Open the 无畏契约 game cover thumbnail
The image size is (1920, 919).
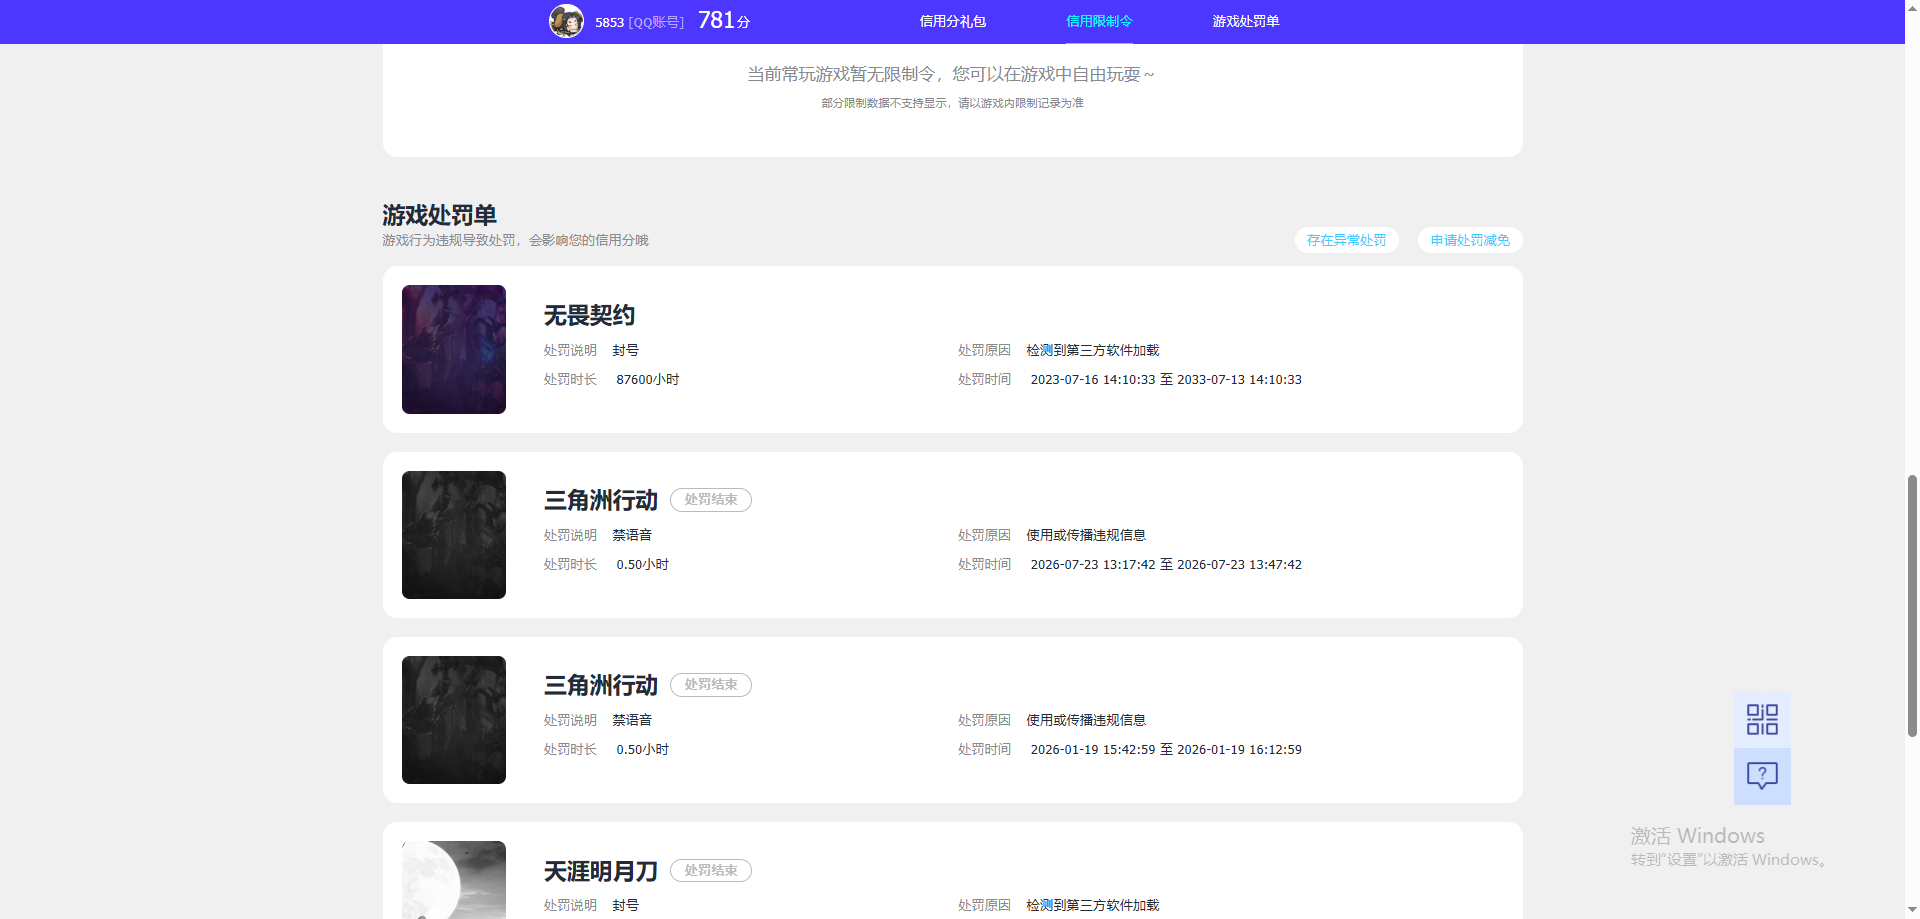pyautogui.click(x=454, y=349)
